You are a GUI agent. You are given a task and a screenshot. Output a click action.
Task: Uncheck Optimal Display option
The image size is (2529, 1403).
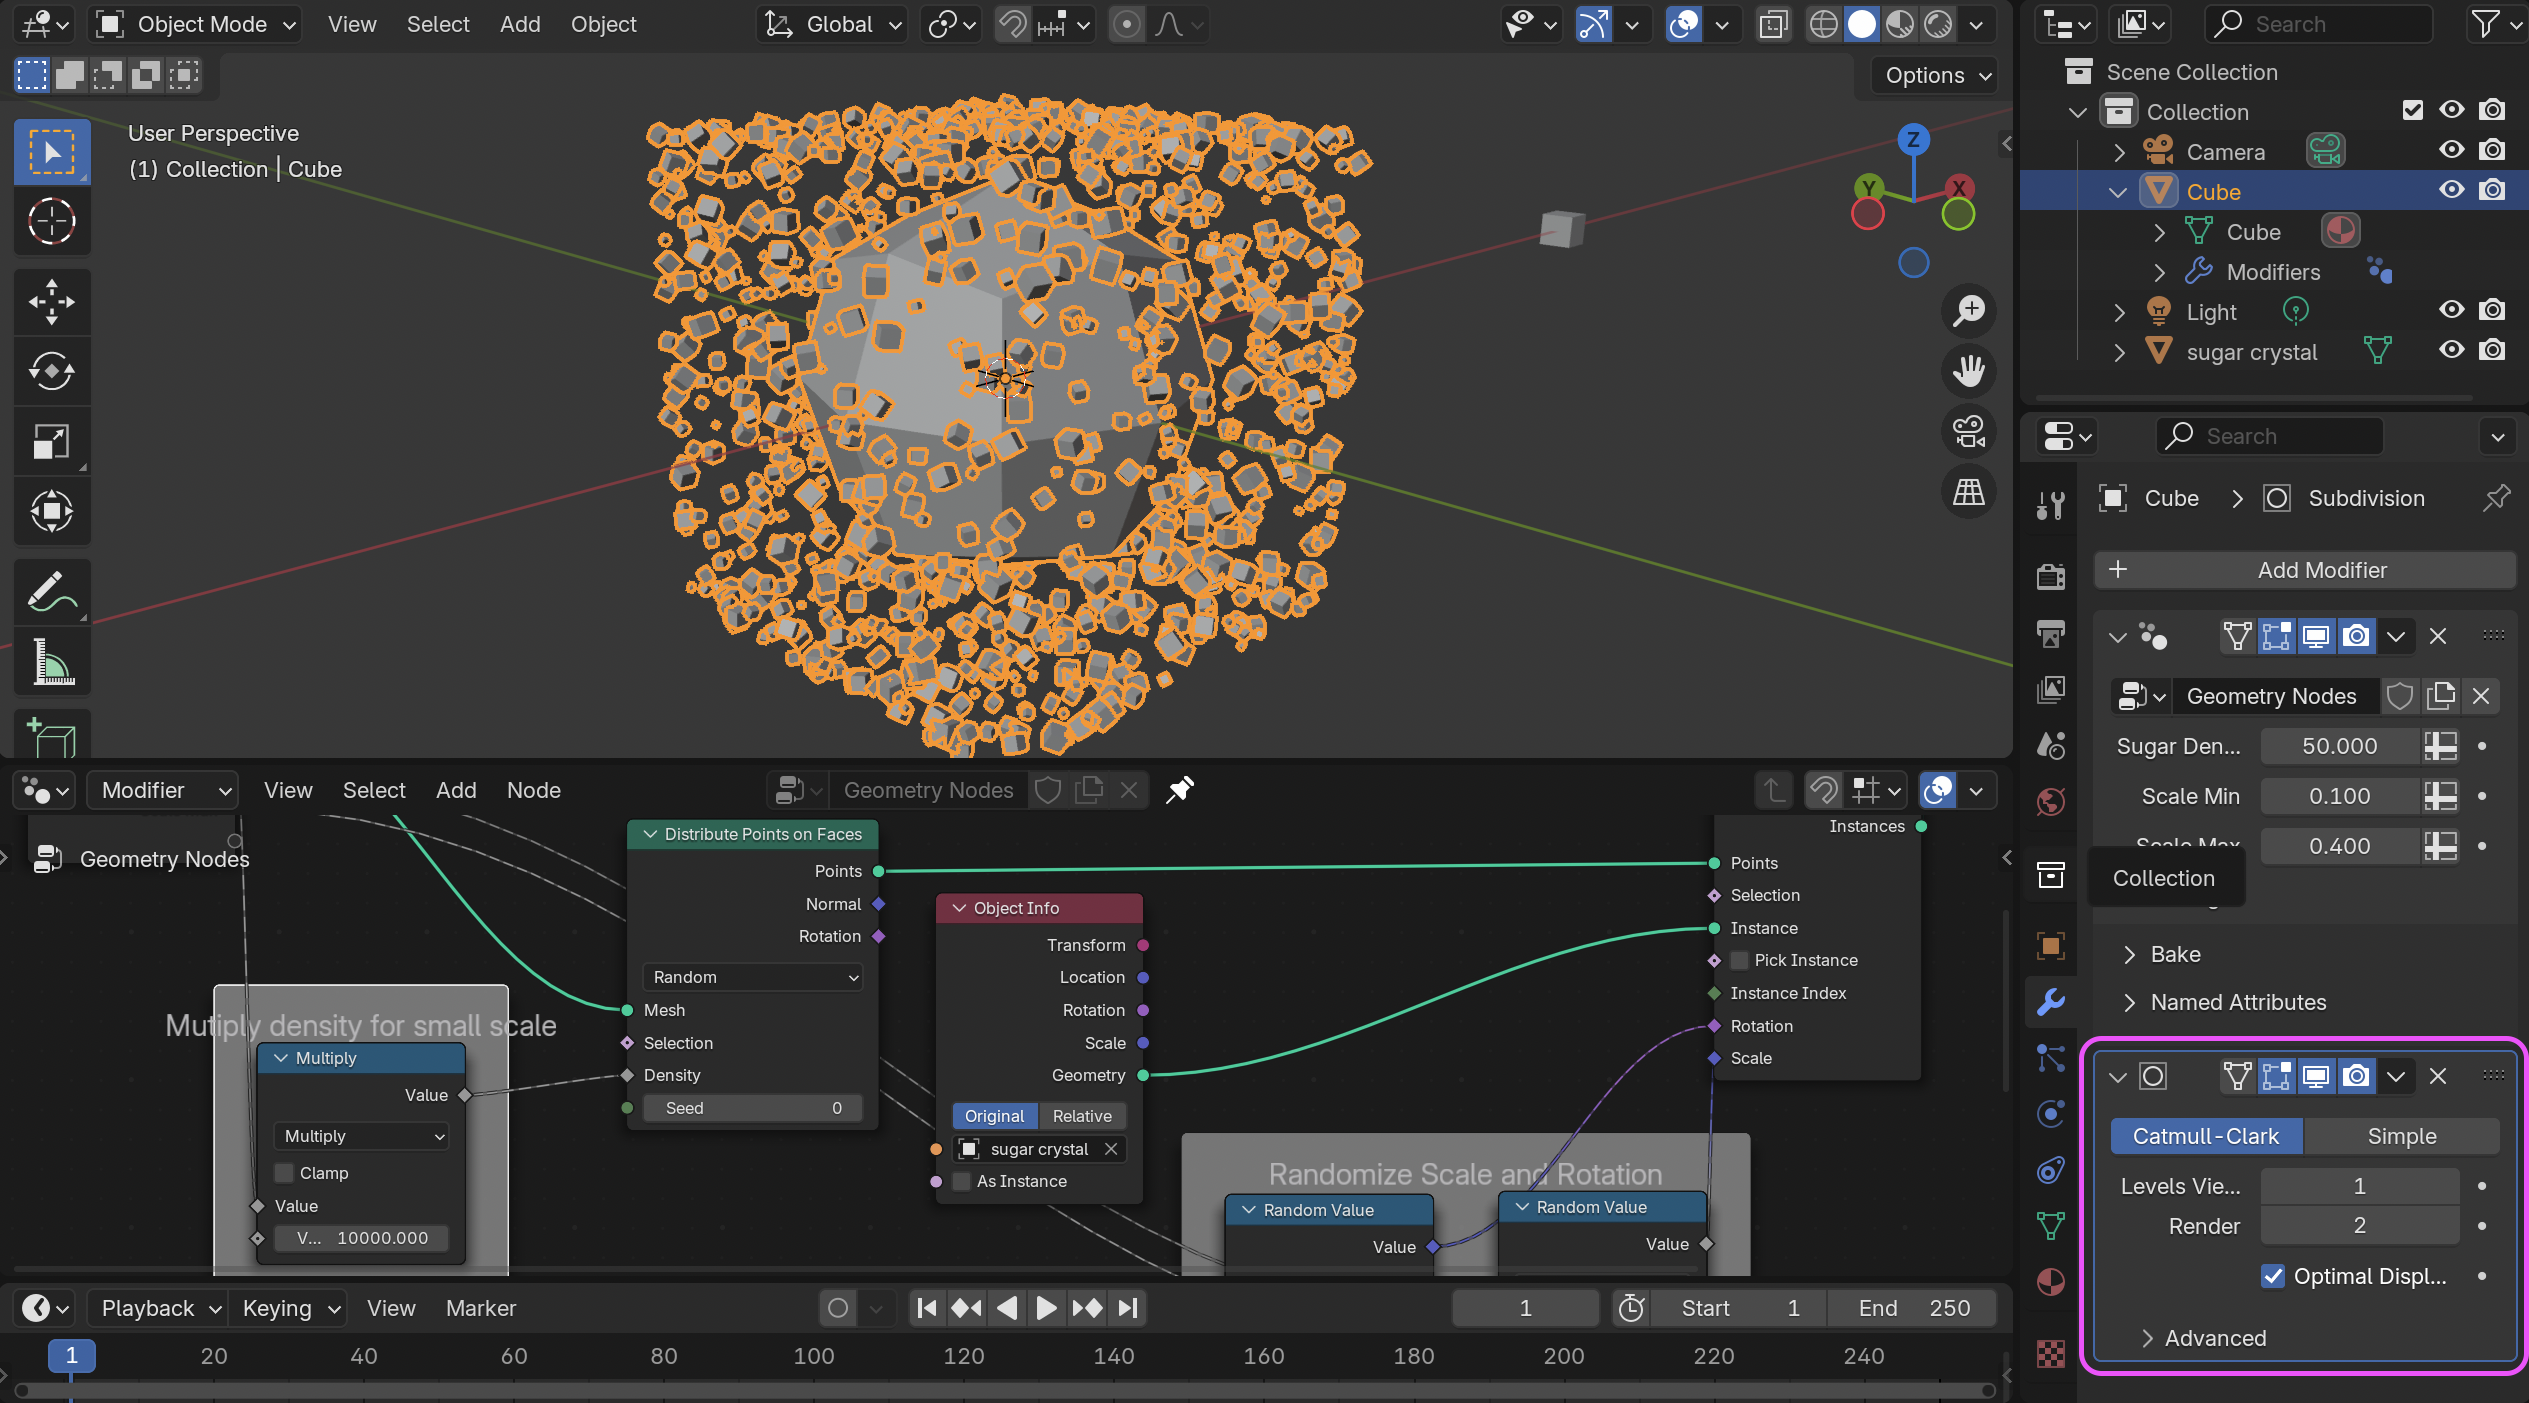(x=2272, y=1276)
